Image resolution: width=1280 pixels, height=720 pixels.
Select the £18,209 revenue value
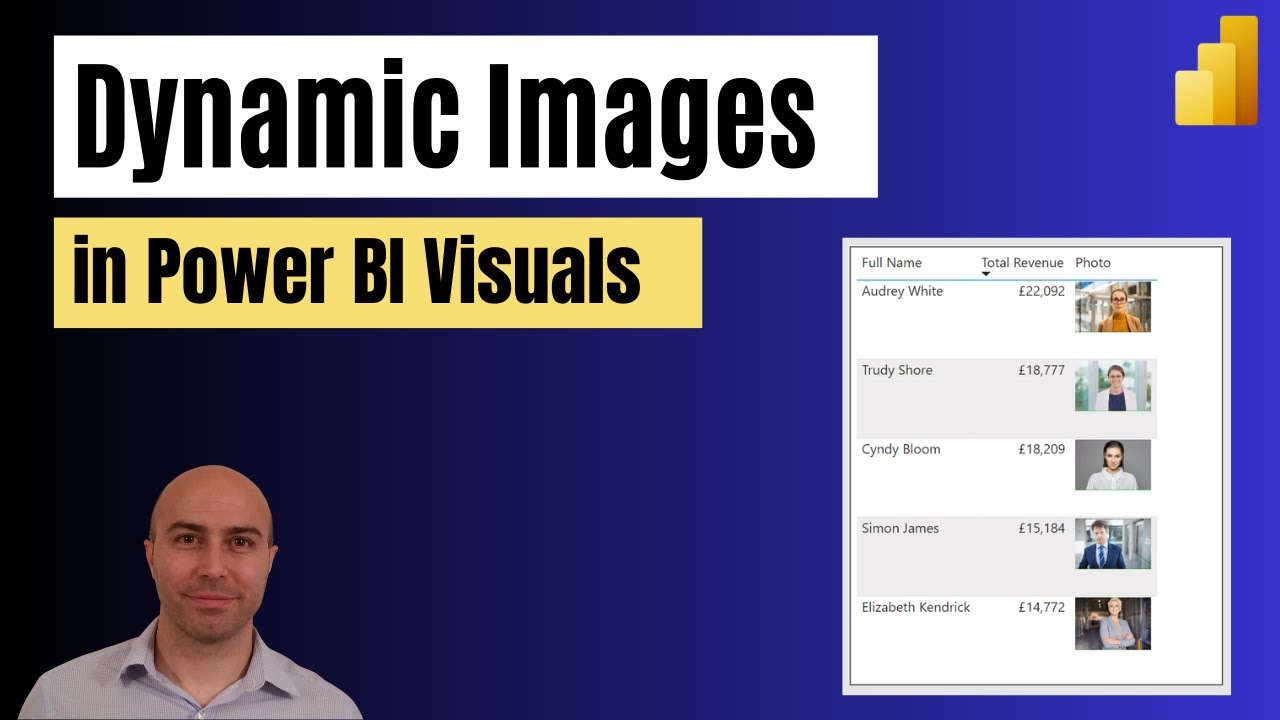1042,449
